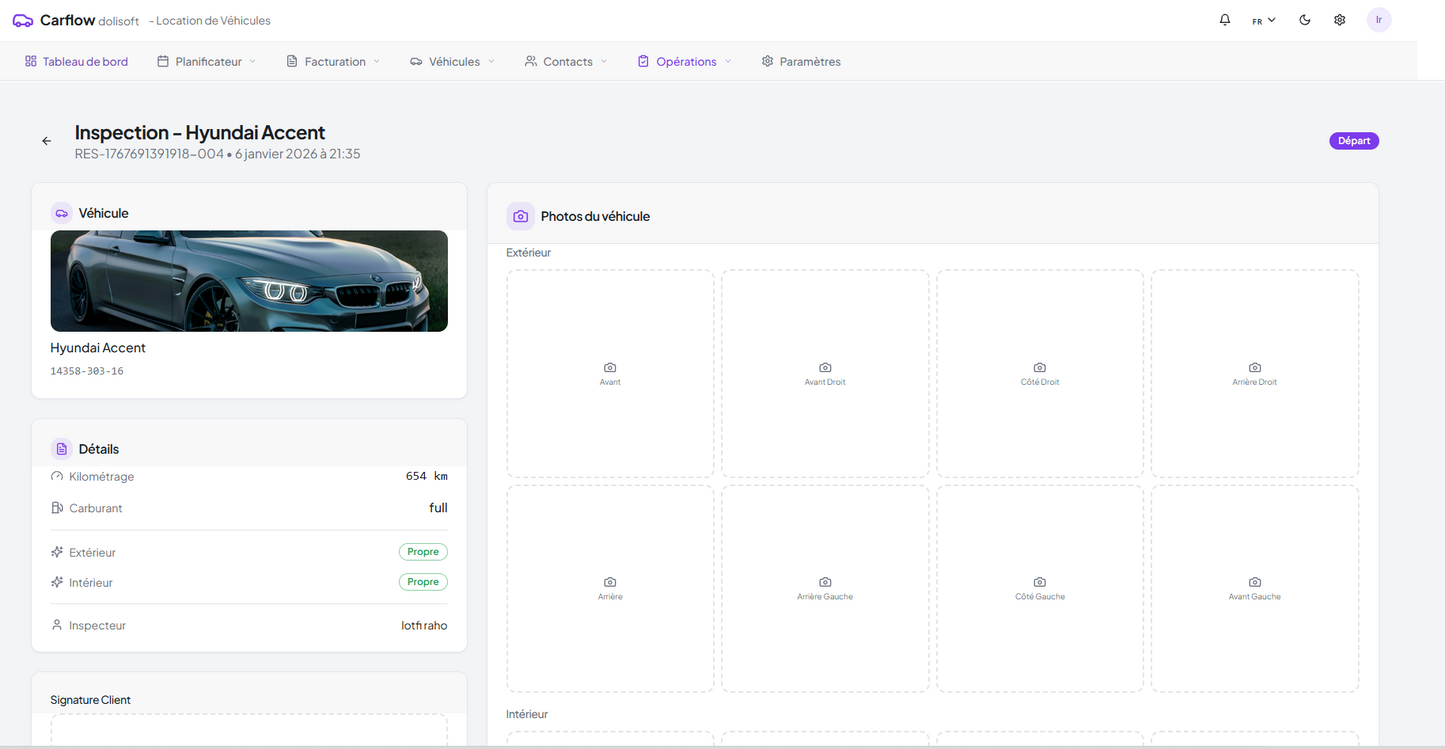Screen dimensions: 1445x749
Task: Open the FR language dropdown
Action: tap(1264, 20)
